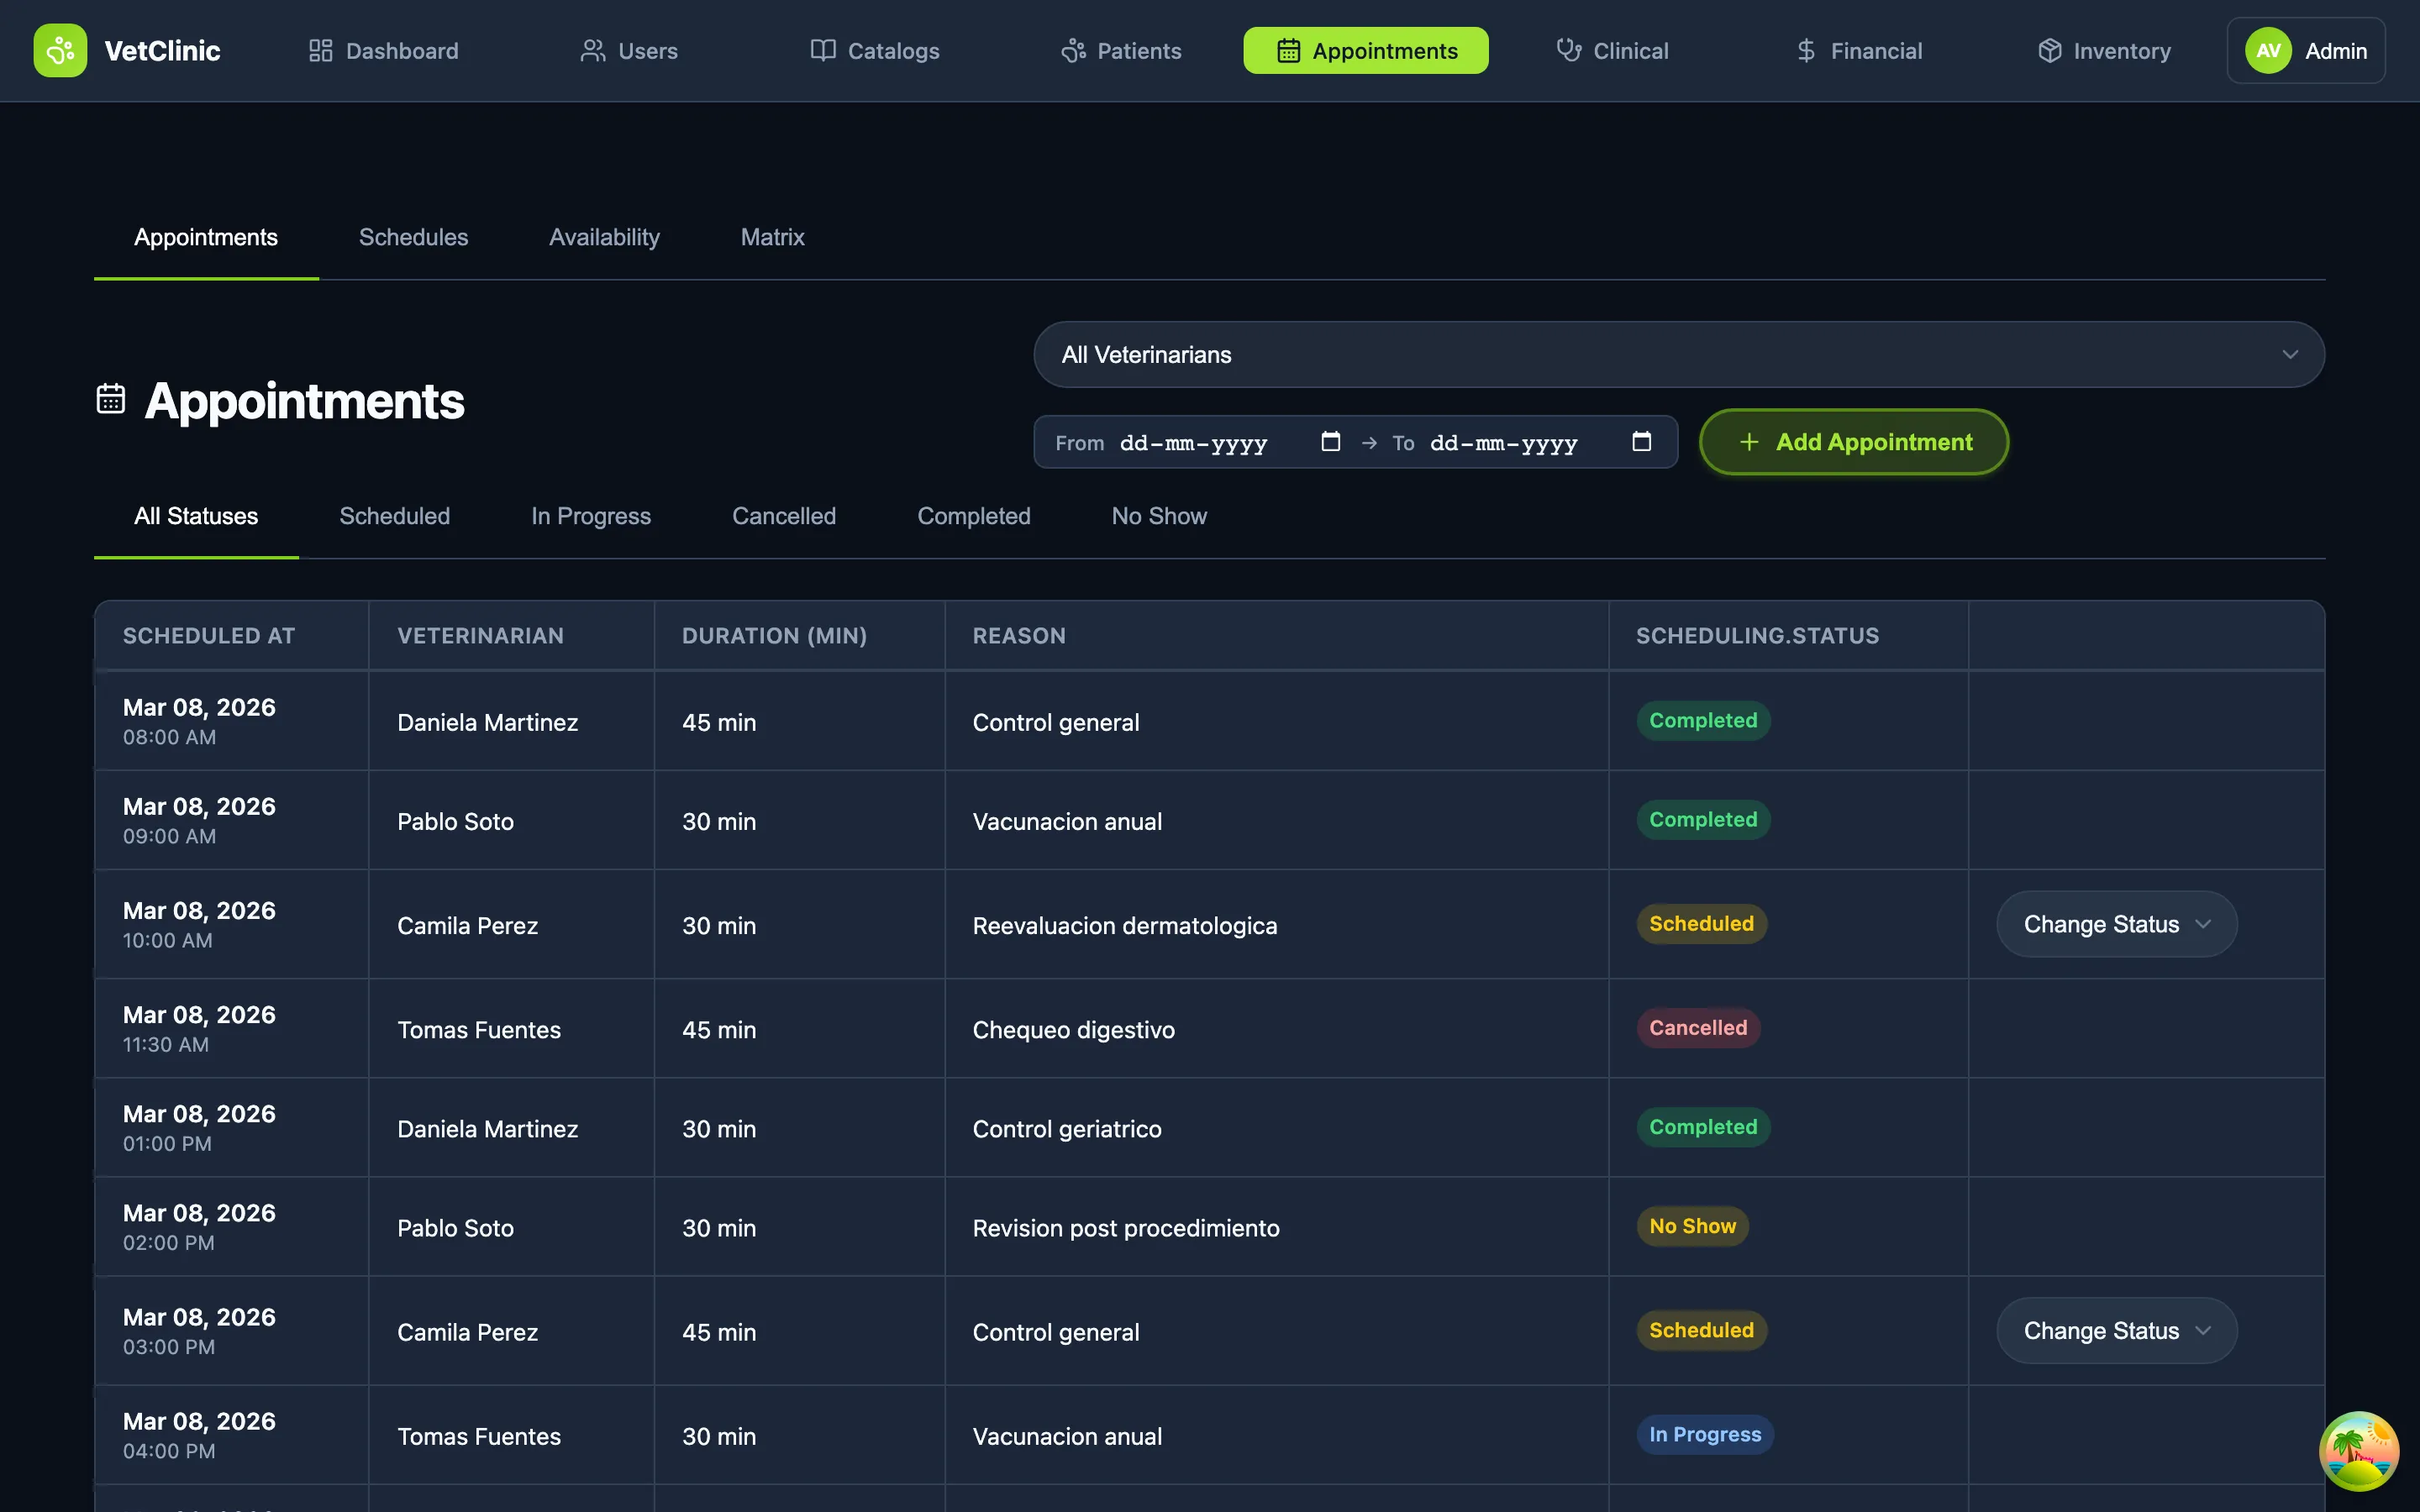Viewport: 2420px width, 1512px height.
Task: Click the From date calendar picker icon
Action: tap(1330, 441)
